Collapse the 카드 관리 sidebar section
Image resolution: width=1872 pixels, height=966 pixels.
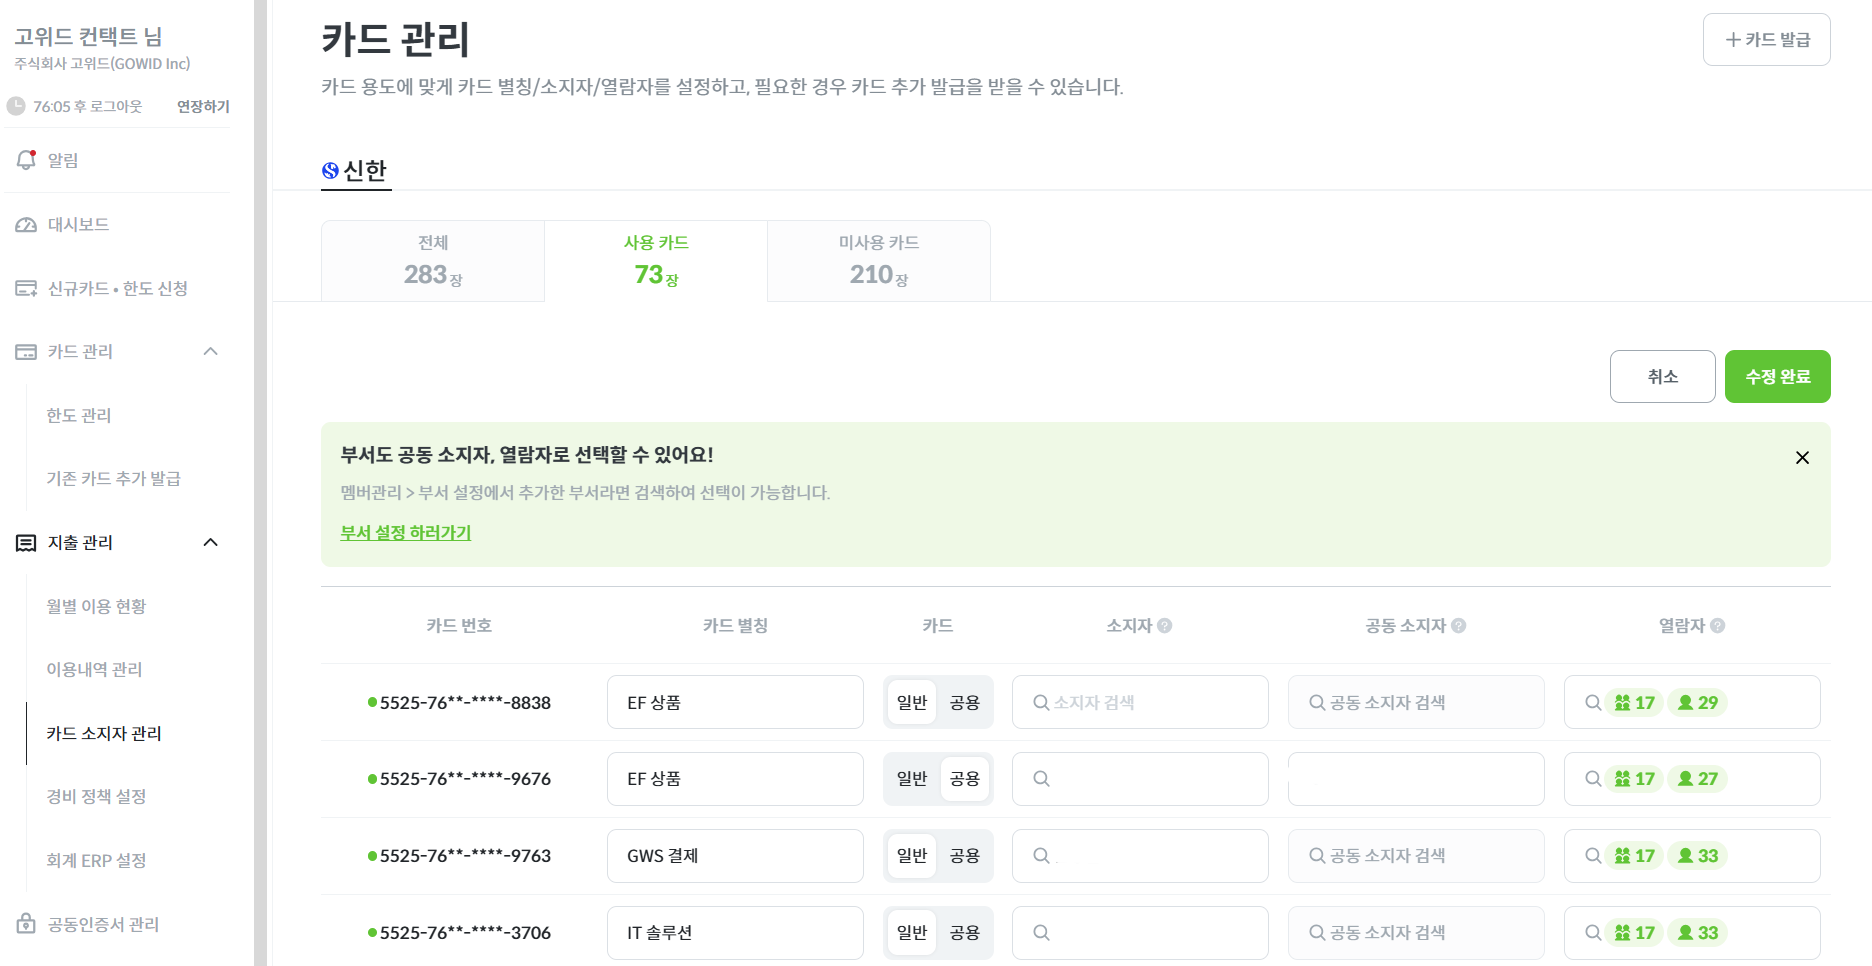pos(210,352)
